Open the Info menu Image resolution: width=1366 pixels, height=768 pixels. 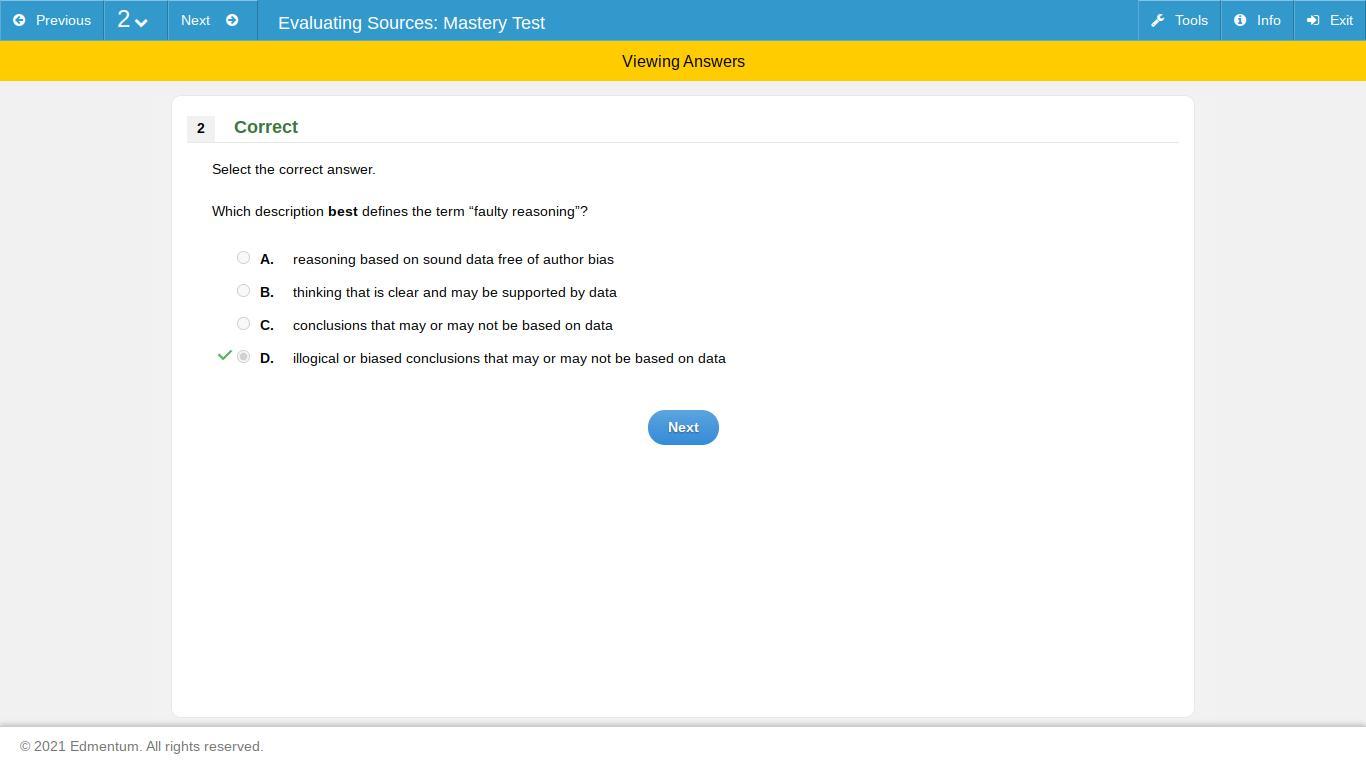click(x=1257, y=20)
